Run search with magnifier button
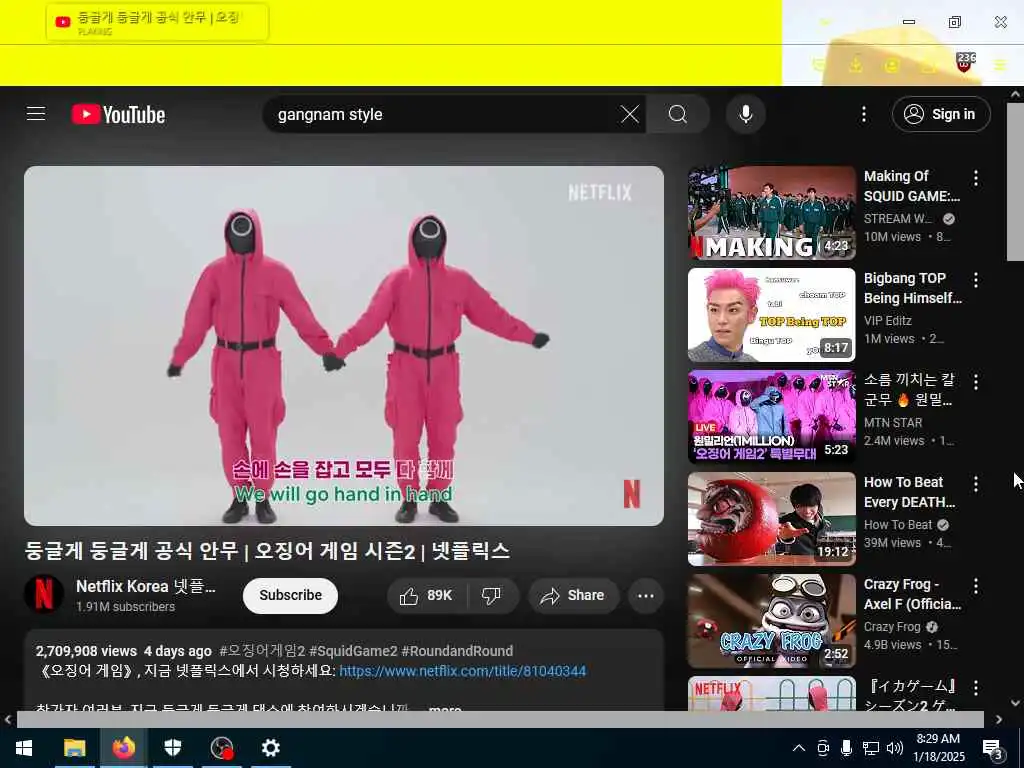Viewport: 1024px width, 768px height. tap(678, 114)
